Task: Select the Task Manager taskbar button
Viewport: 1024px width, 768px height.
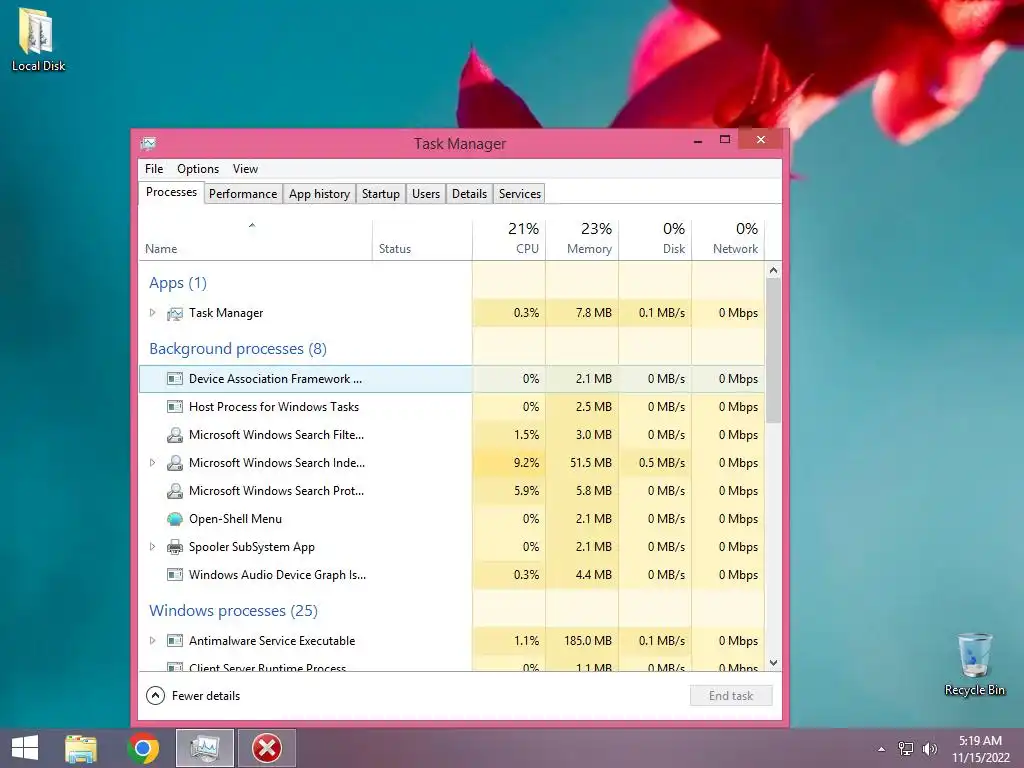Action: pyautogui.click(x=205, y=748)
